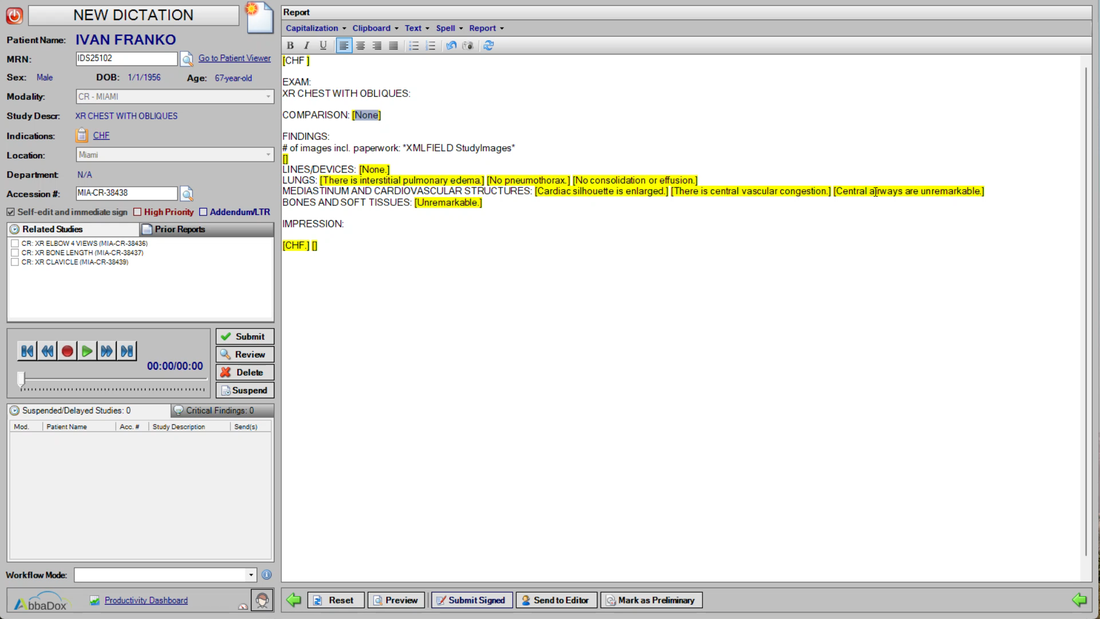Open the Report menu

click(x=486, y=28)
